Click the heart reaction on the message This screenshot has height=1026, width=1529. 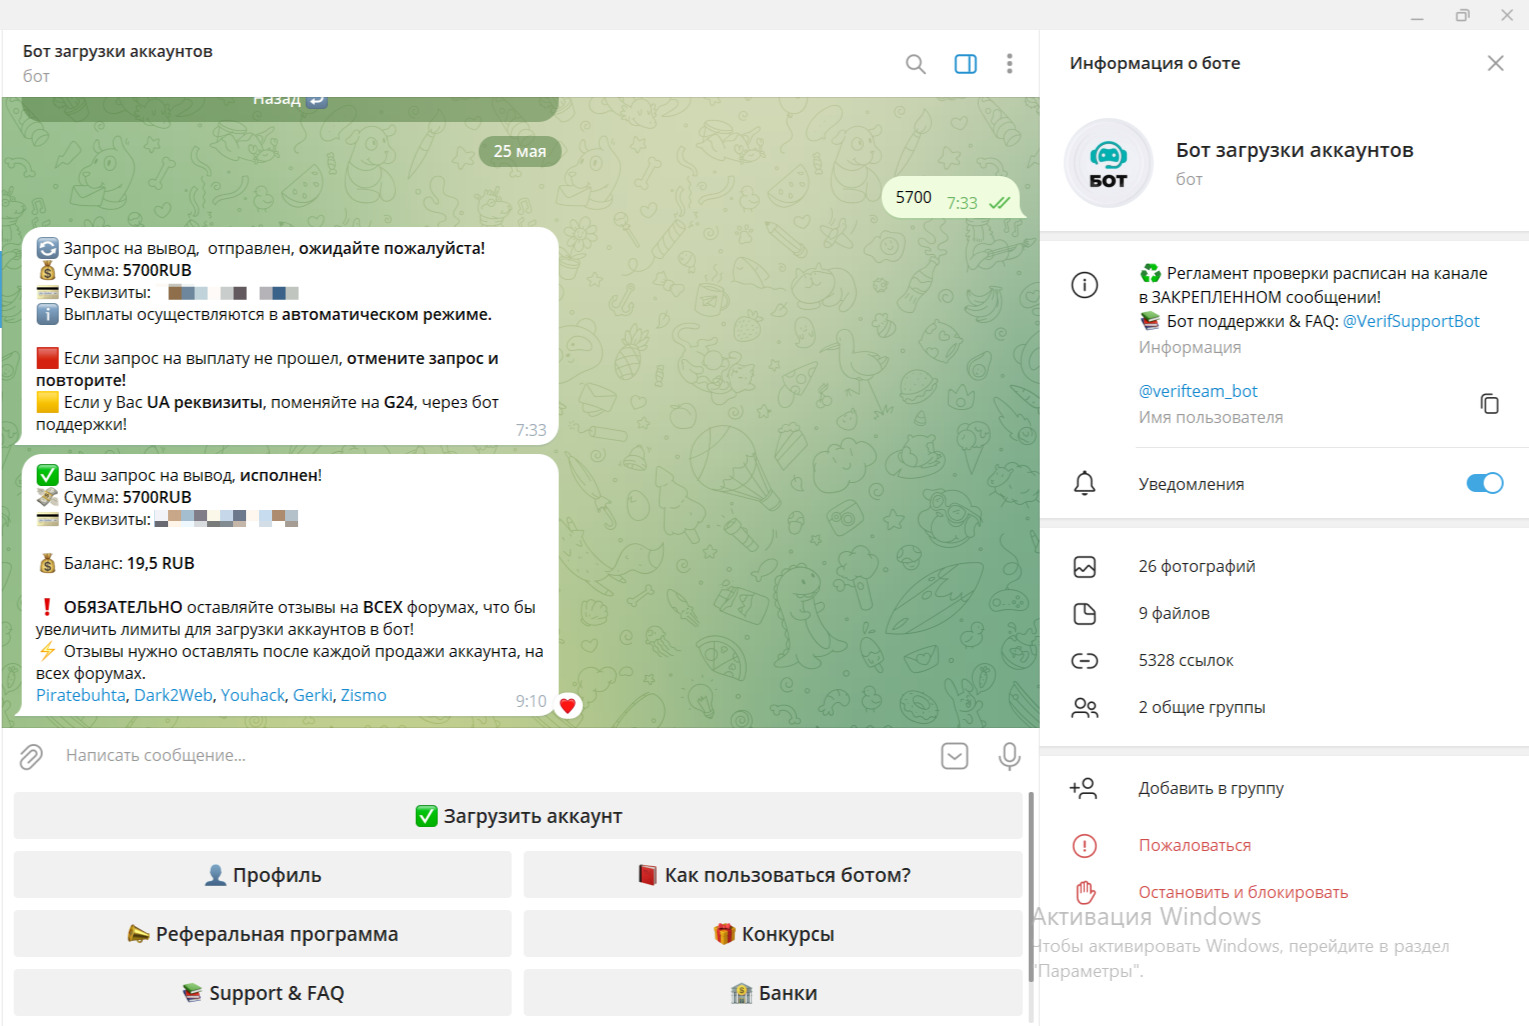coord(567,706)
